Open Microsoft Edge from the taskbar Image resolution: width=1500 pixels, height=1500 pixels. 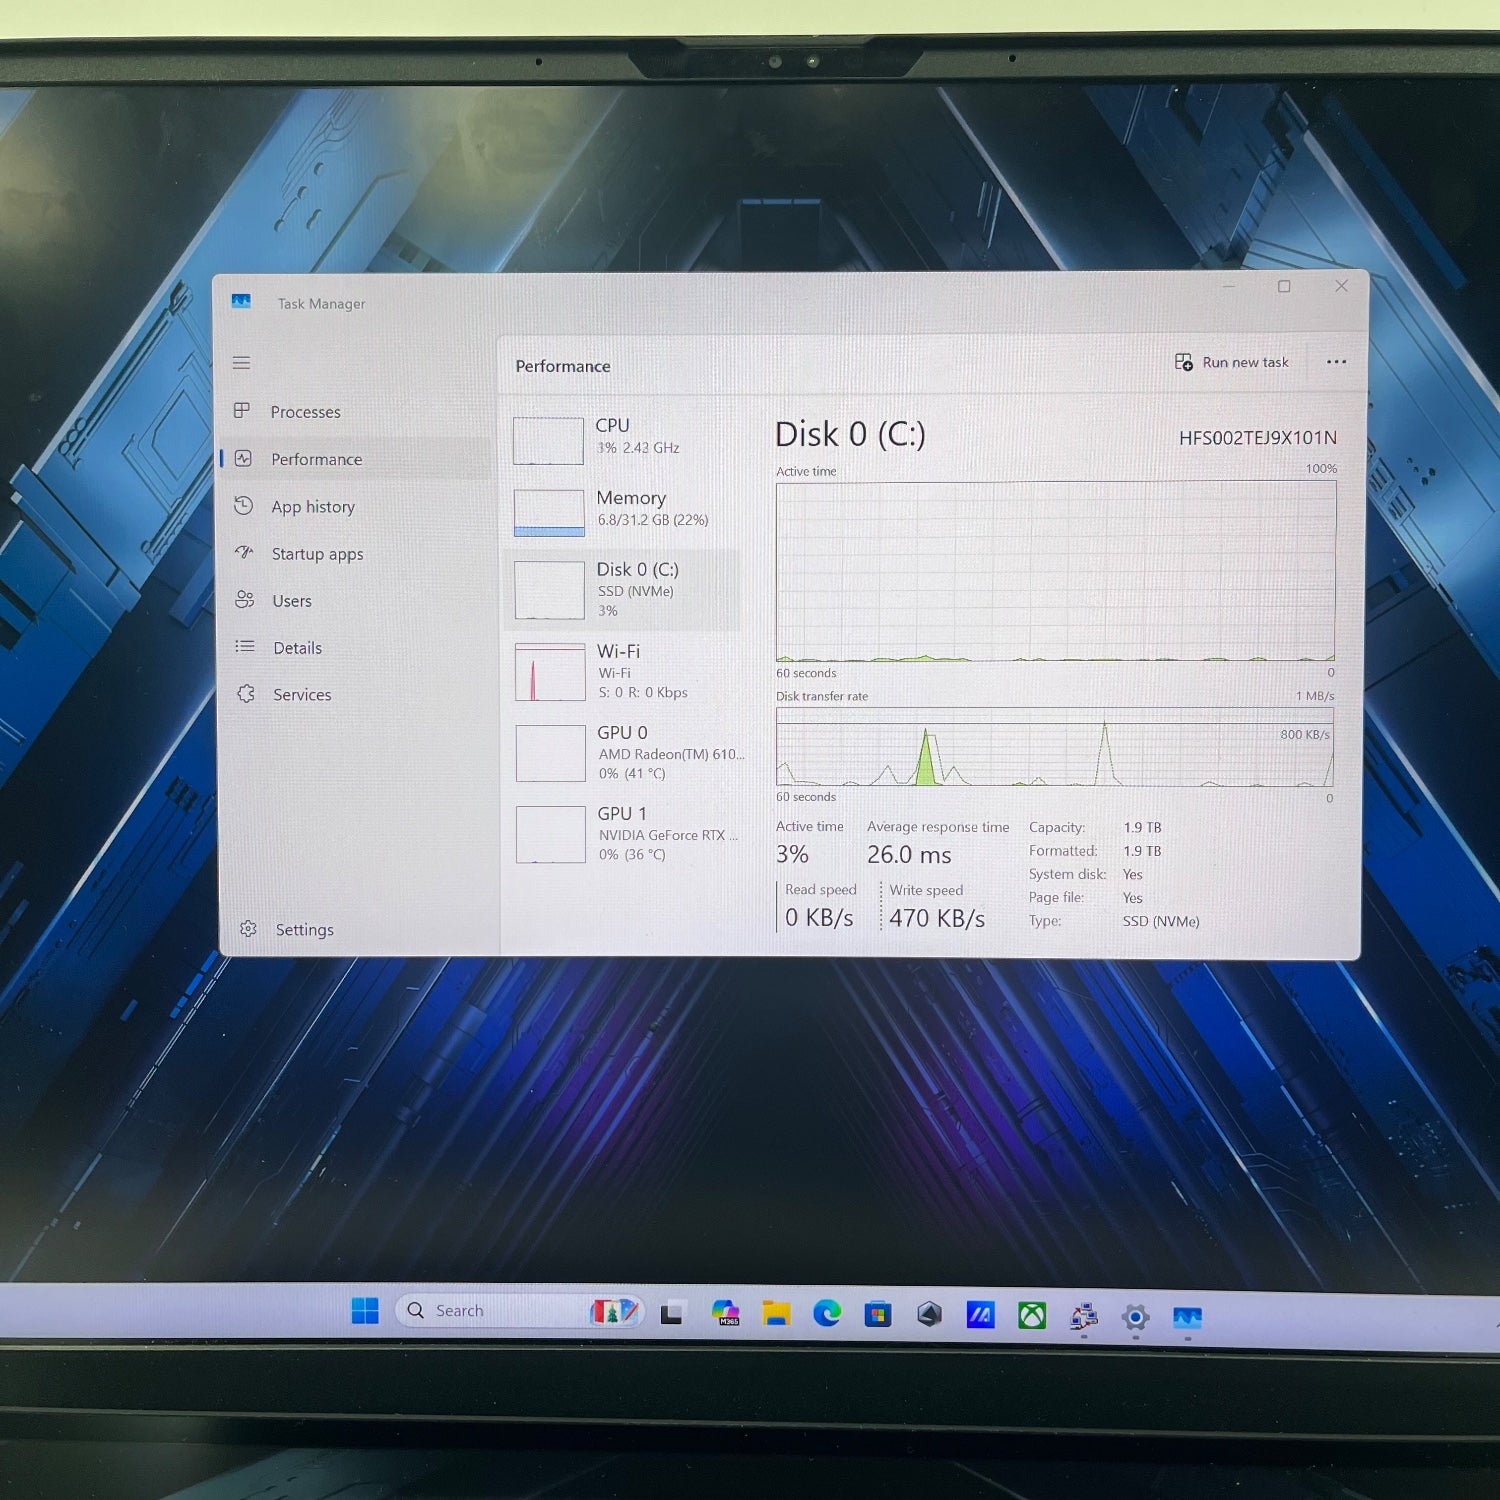tap(826, 1311)
